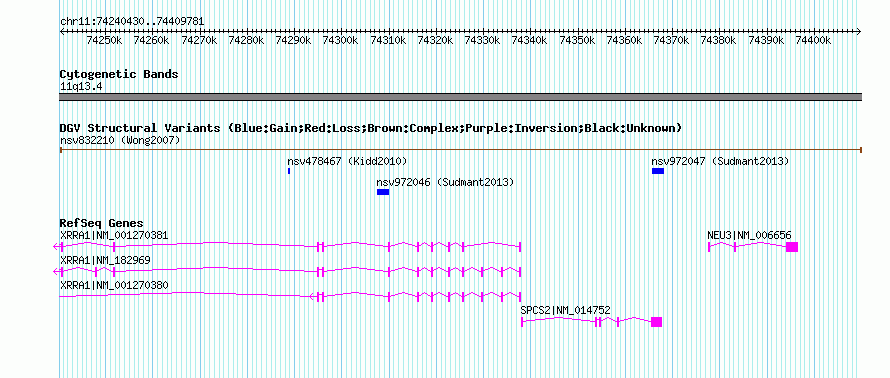Click the 74260k ruler position label

coord(152,40)
